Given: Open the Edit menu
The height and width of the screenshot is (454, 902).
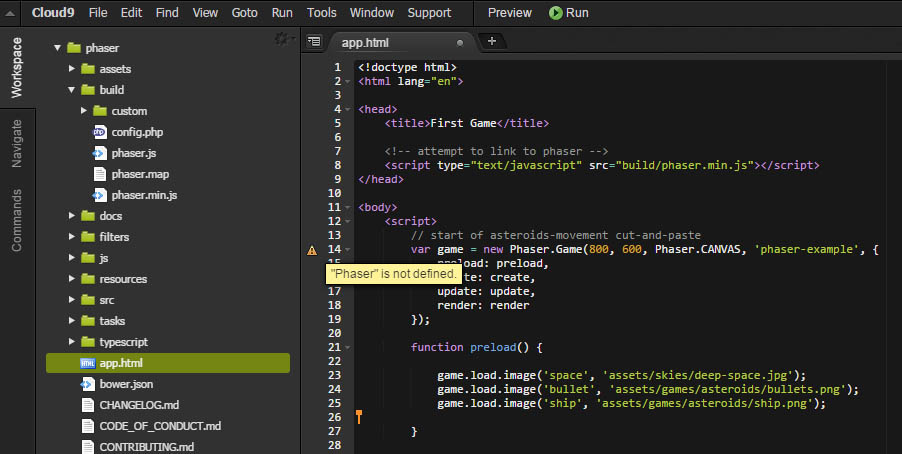Looking at the screenshot, I should [x=131, y=13].
